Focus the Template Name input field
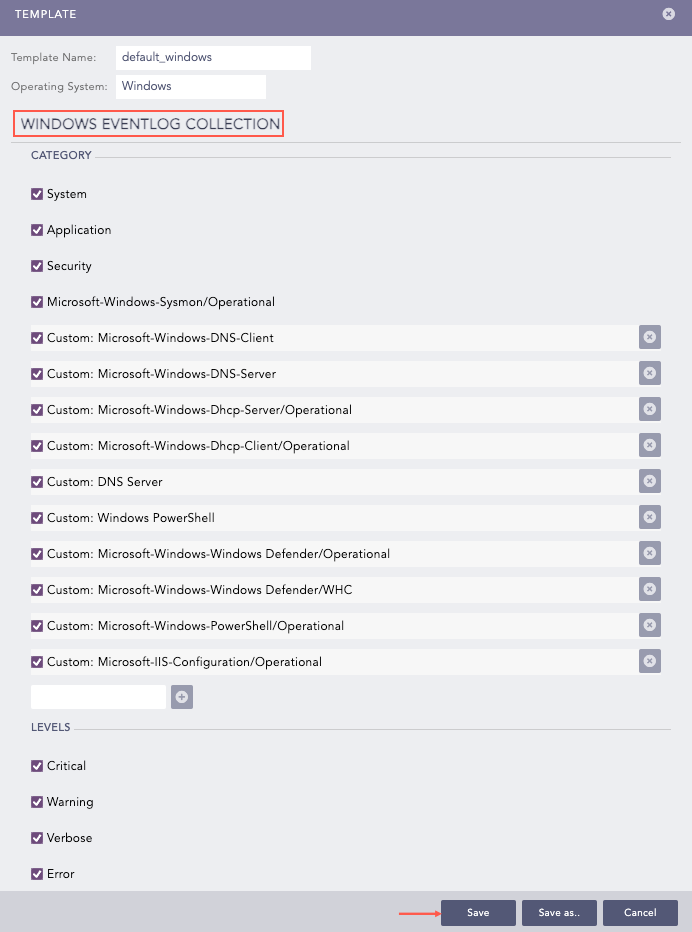 pos(213,58)
